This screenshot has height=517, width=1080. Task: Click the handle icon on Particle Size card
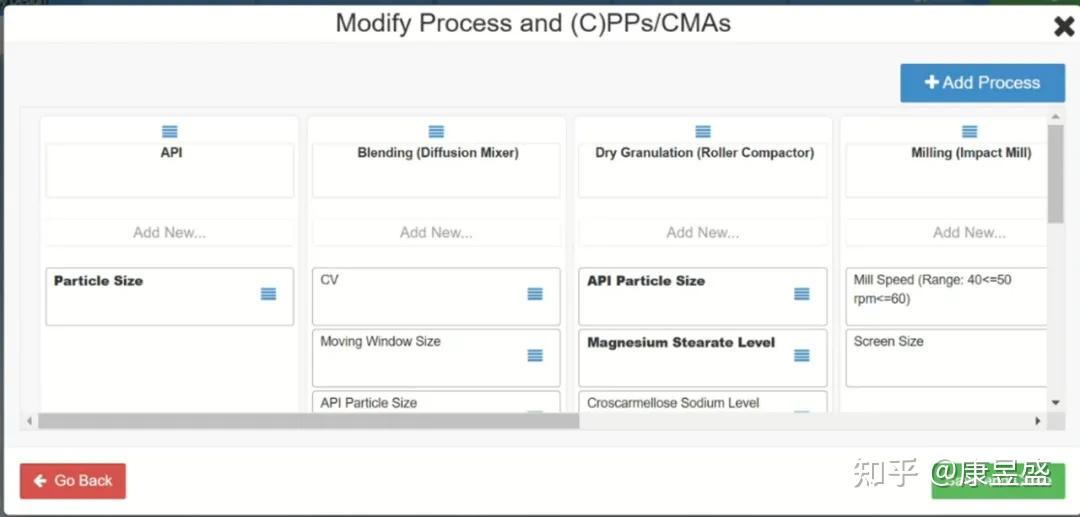coord(268,294)
